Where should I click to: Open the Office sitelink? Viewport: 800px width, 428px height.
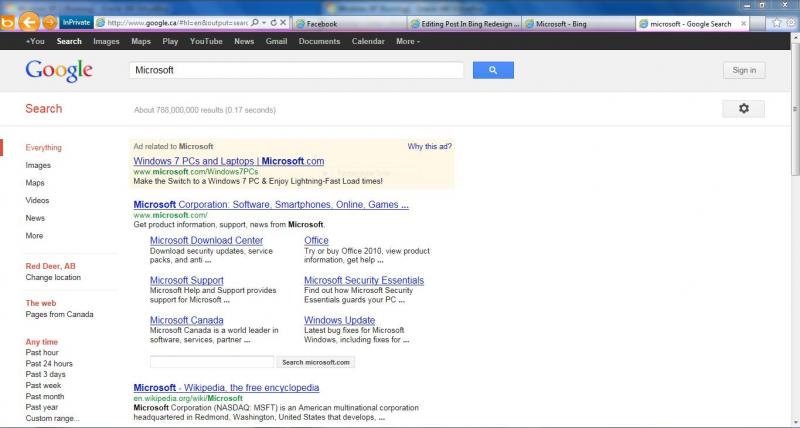tap(316, 240)
